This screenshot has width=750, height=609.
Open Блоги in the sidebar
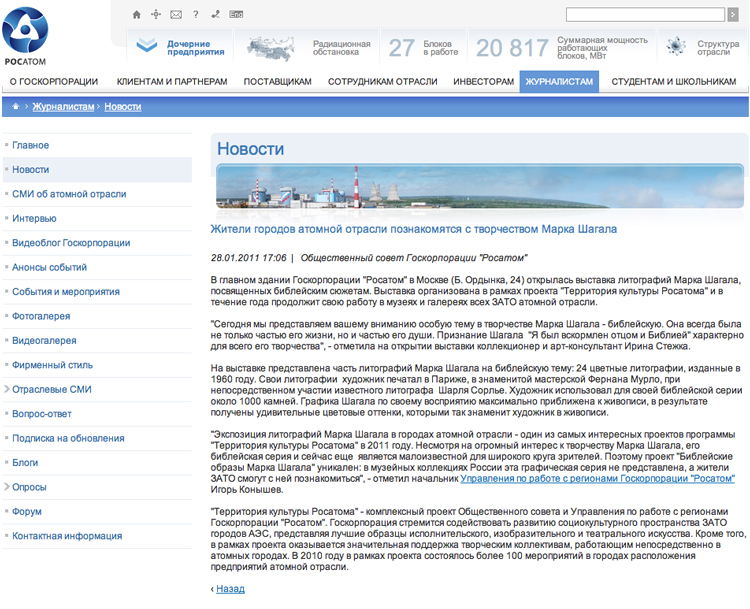25,462
